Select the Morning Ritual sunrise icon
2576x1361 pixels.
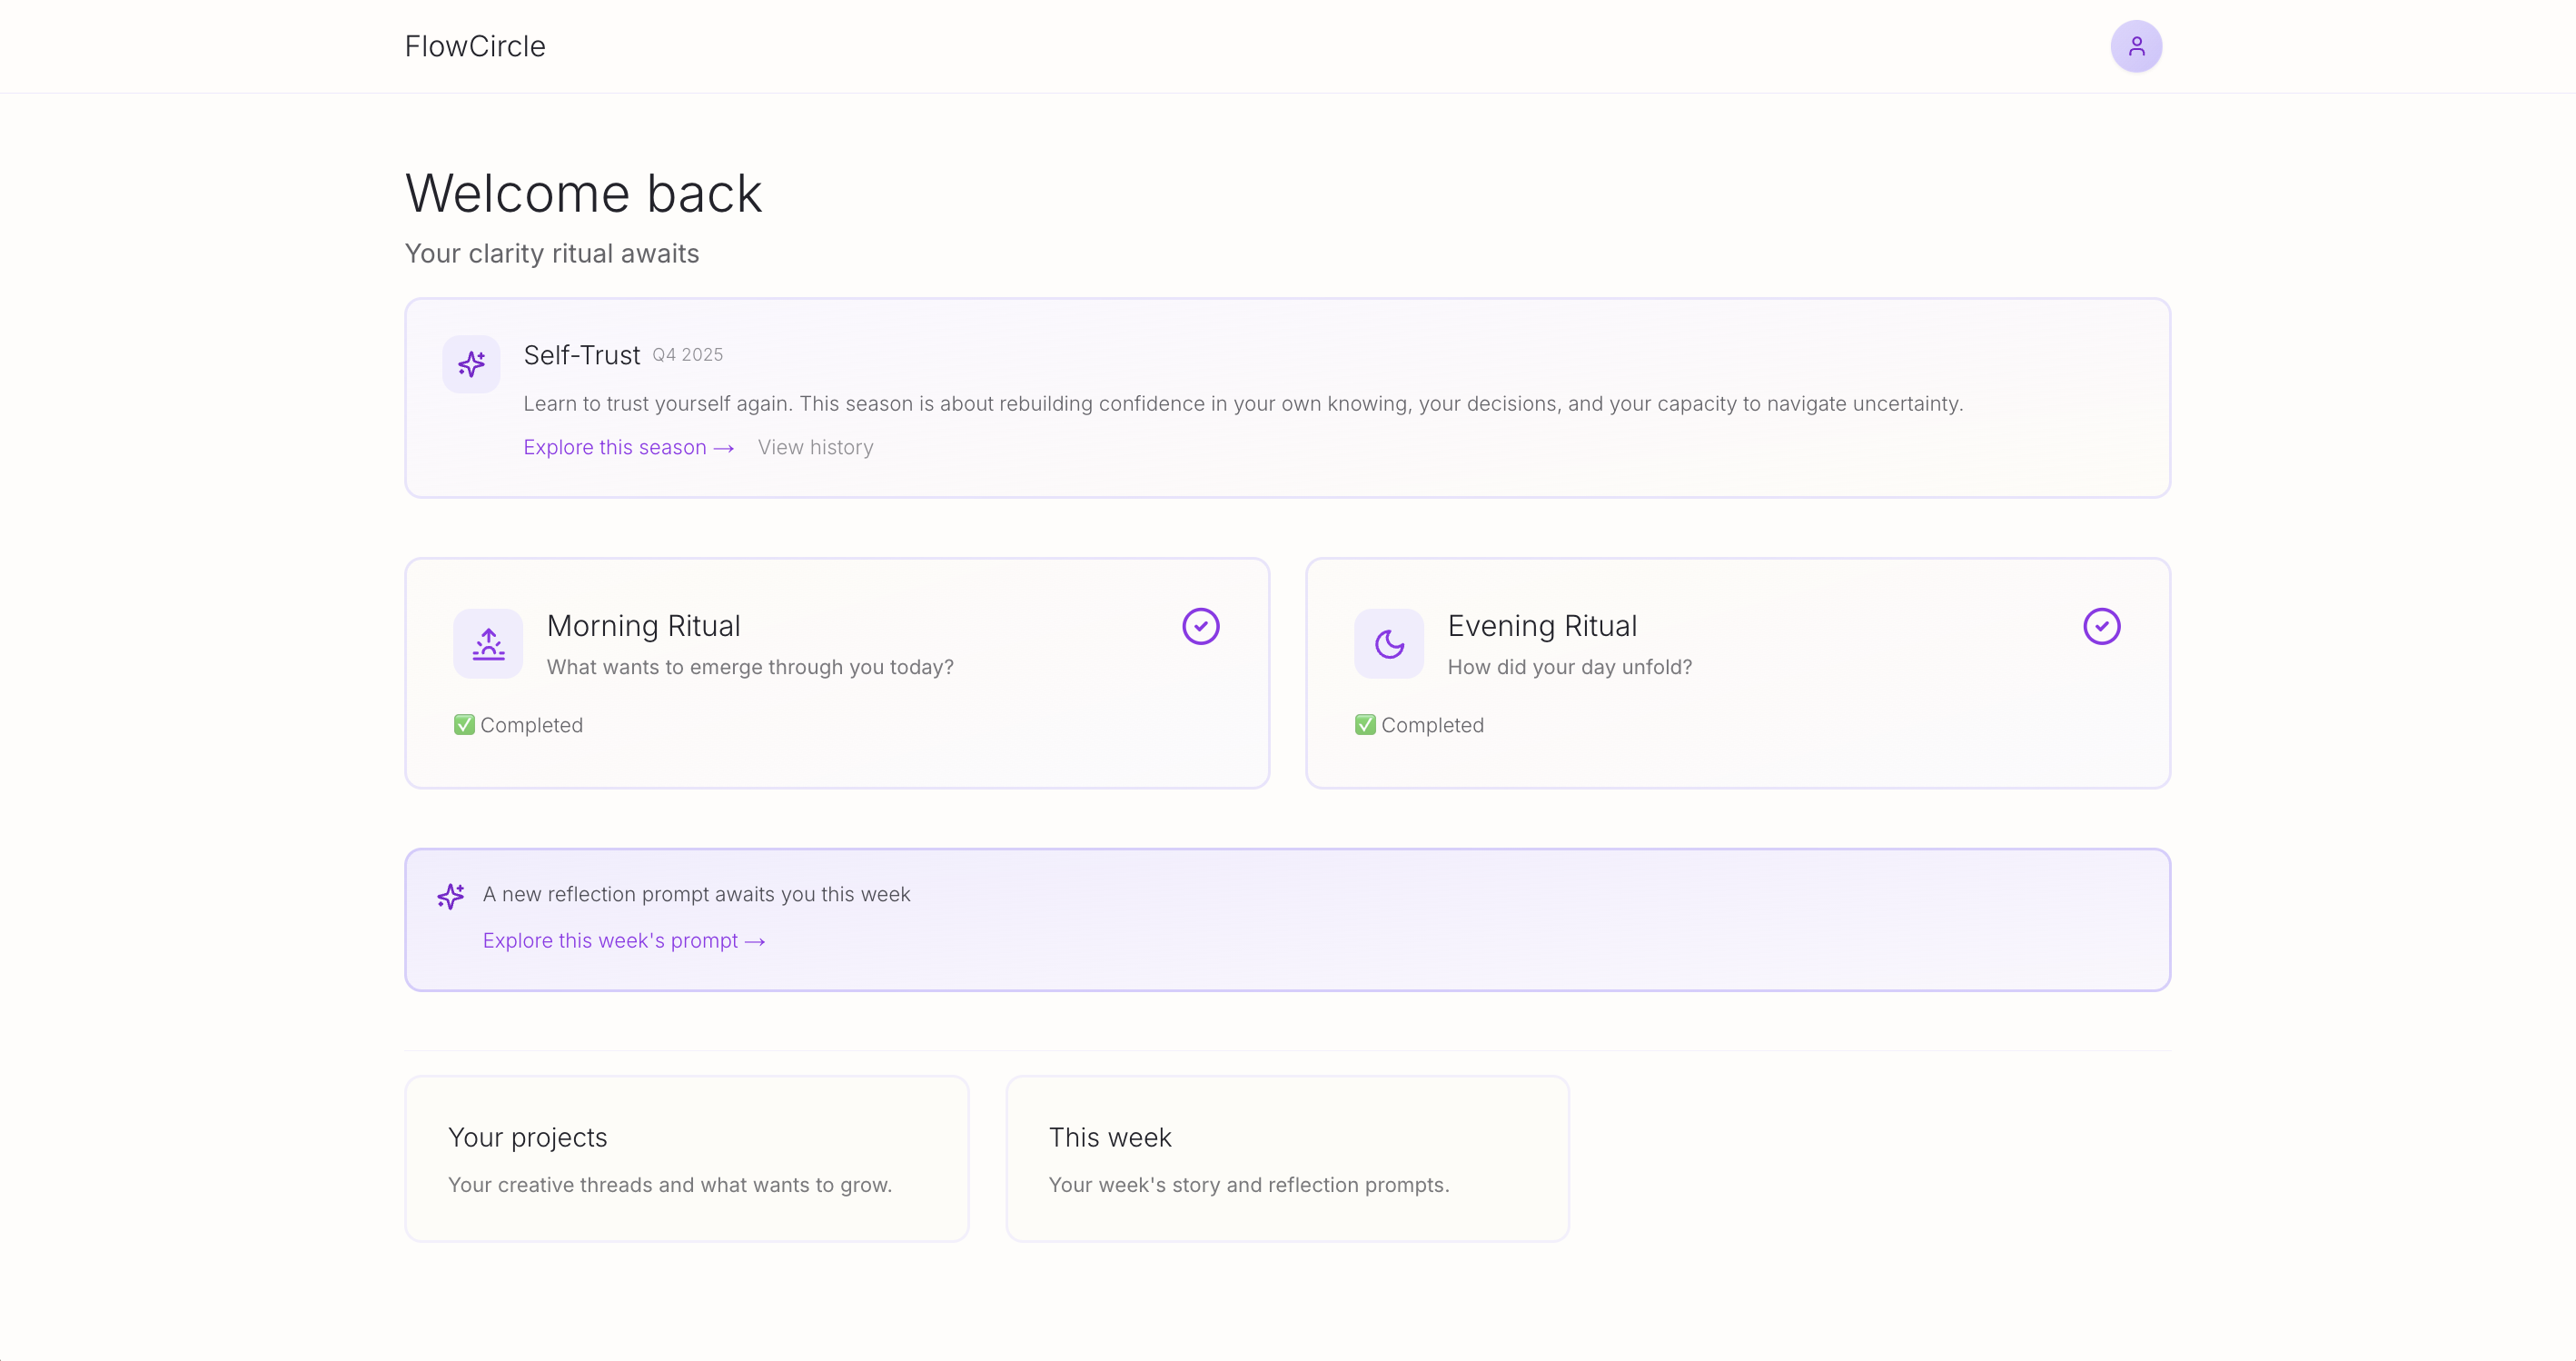click(x=487, y=644)
